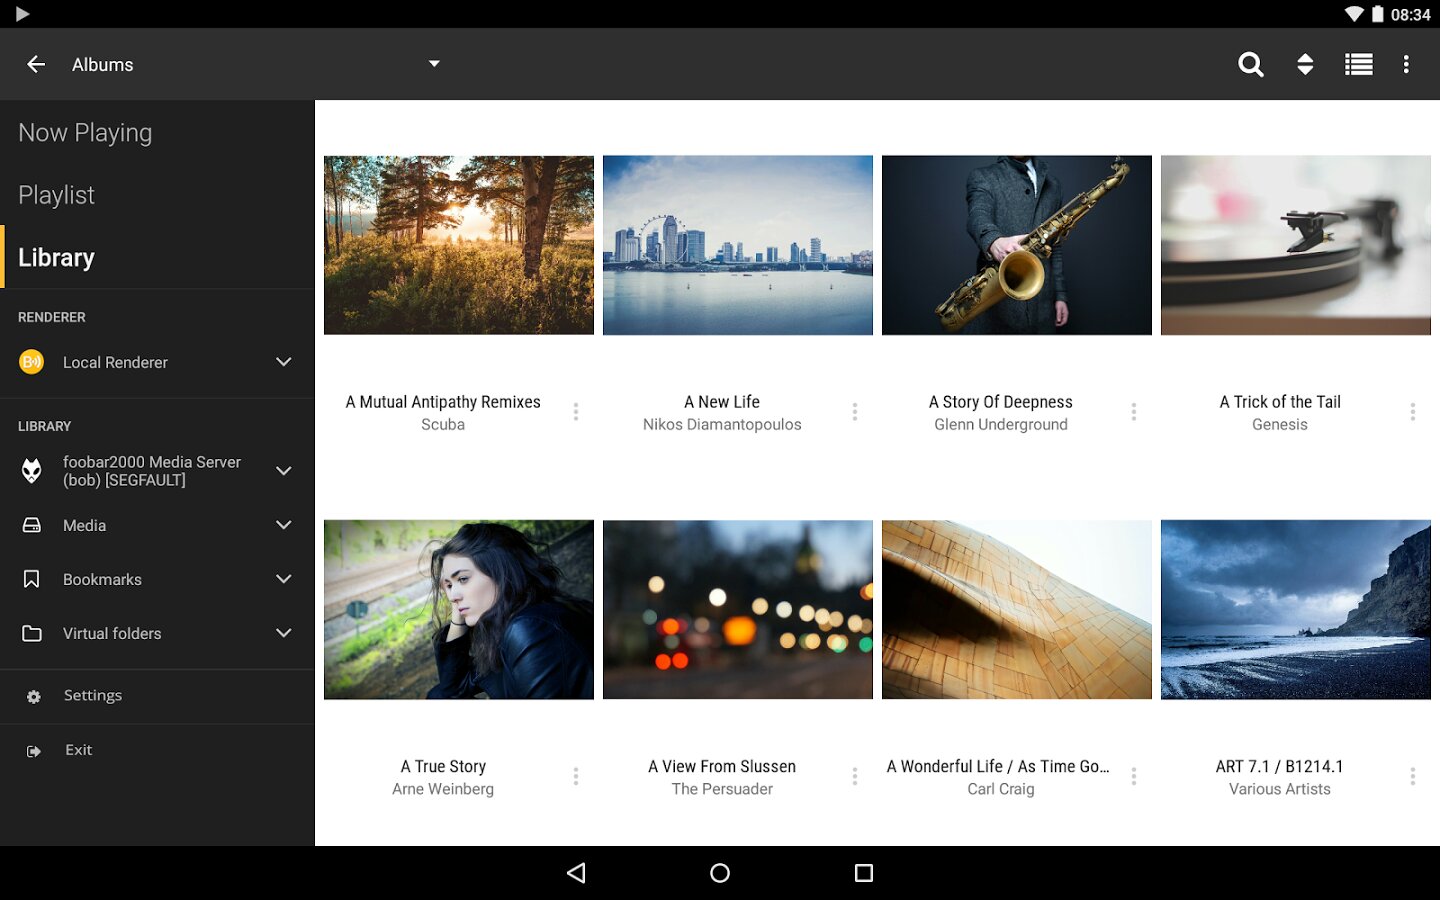Open options for A New Life album

click(x=855, y=412)
